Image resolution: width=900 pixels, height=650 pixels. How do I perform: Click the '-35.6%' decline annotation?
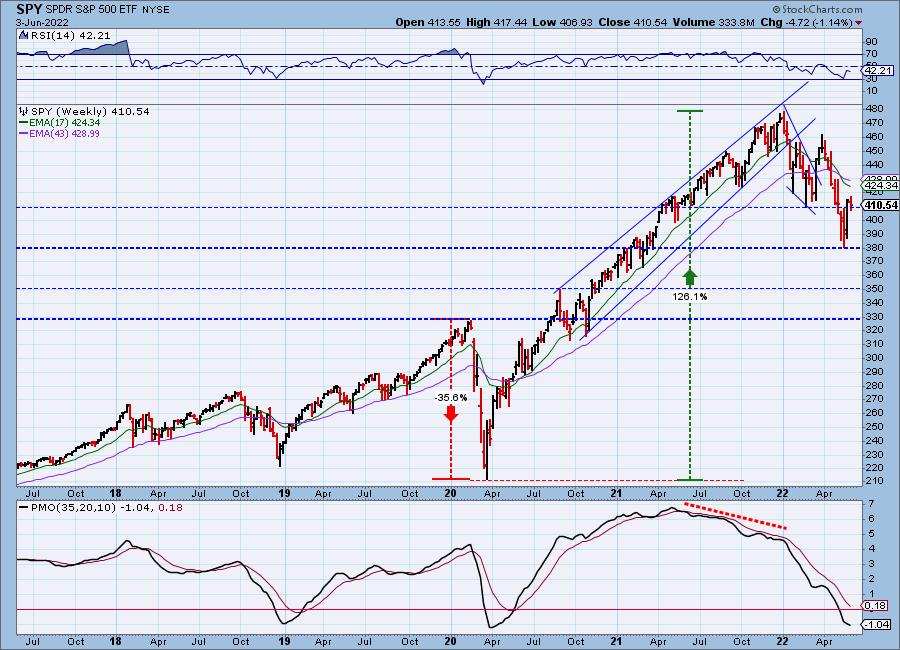(x=451, y=397)
